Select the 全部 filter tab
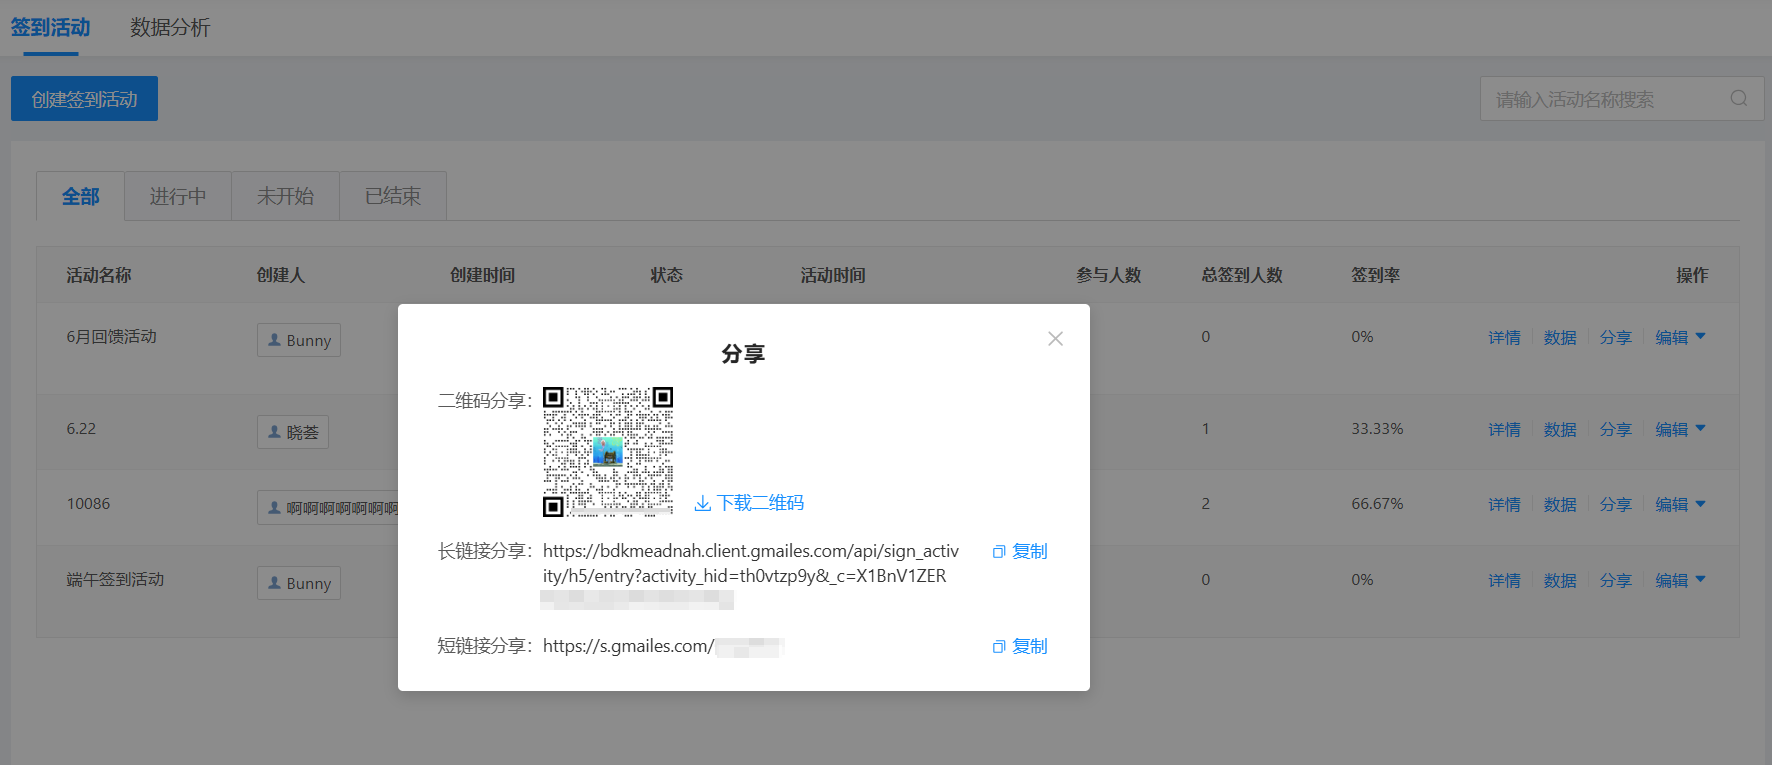 tap(81, 196)
